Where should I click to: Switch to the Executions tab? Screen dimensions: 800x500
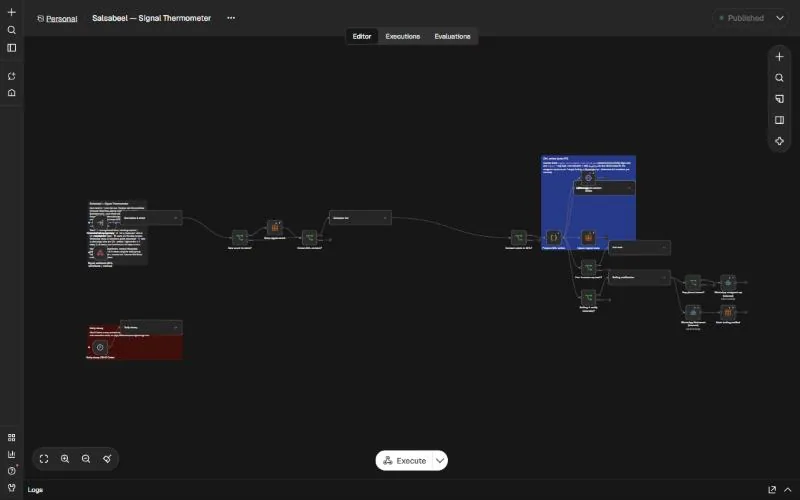403,36
